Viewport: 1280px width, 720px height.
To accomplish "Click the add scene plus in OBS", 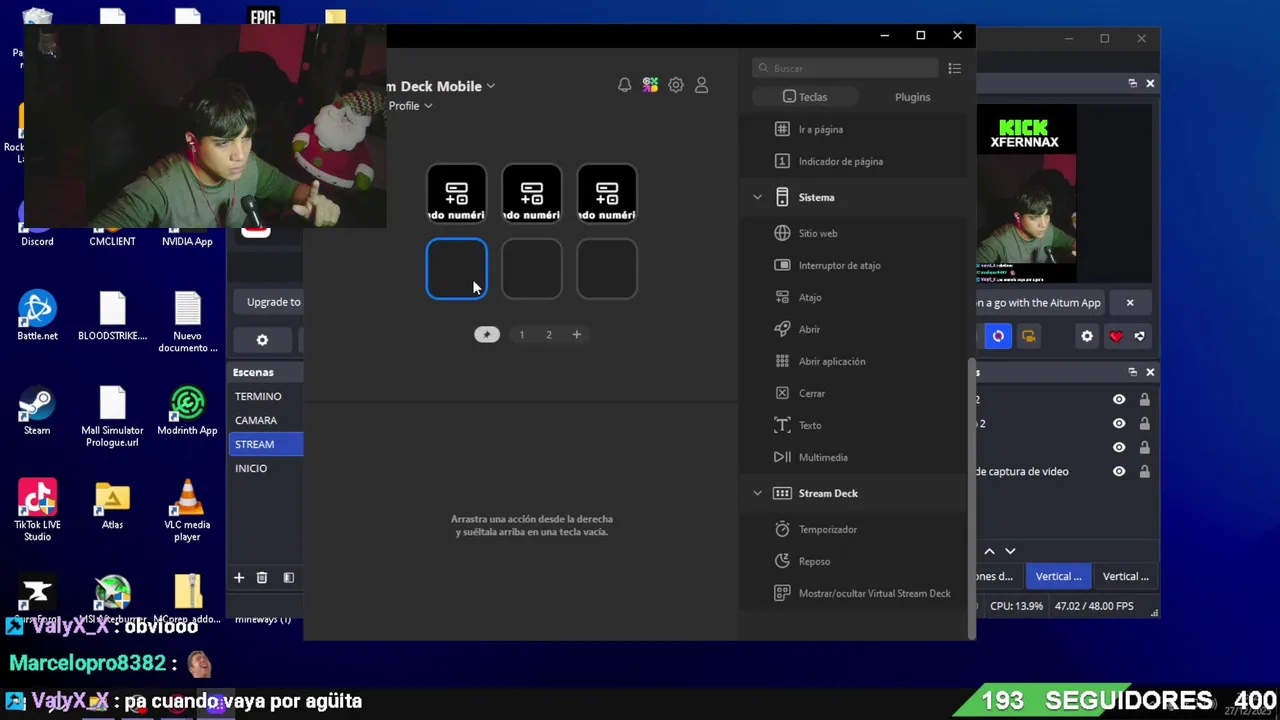I will tap(239, 577).
